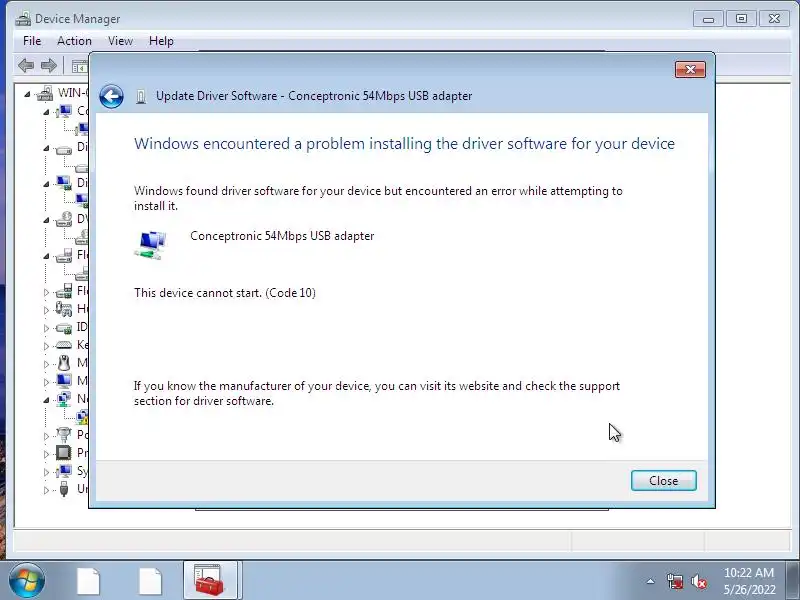Select the IDE controllers category icon
This screenshot has width=800, height=600.
point(64,328)
